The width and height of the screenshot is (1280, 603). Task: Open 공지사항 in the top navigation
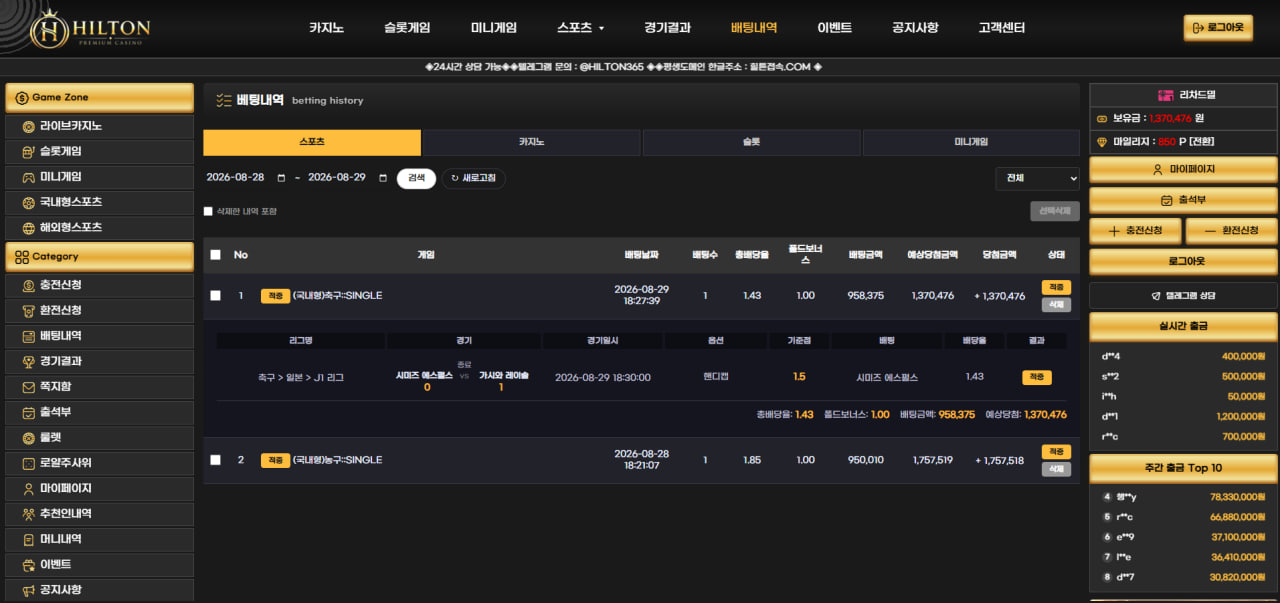click(x=915, y=28)
